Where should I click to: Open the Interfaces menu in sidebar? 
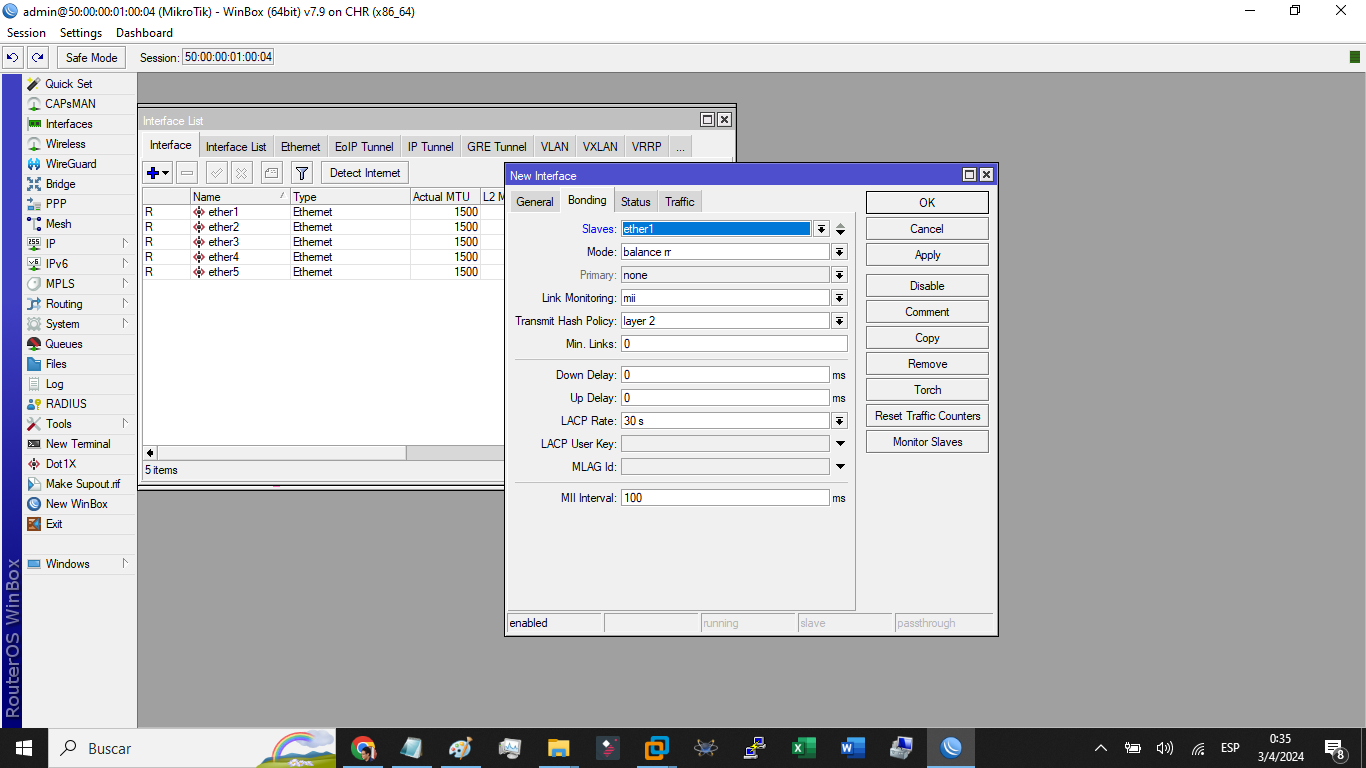click(x=69, y=124)
